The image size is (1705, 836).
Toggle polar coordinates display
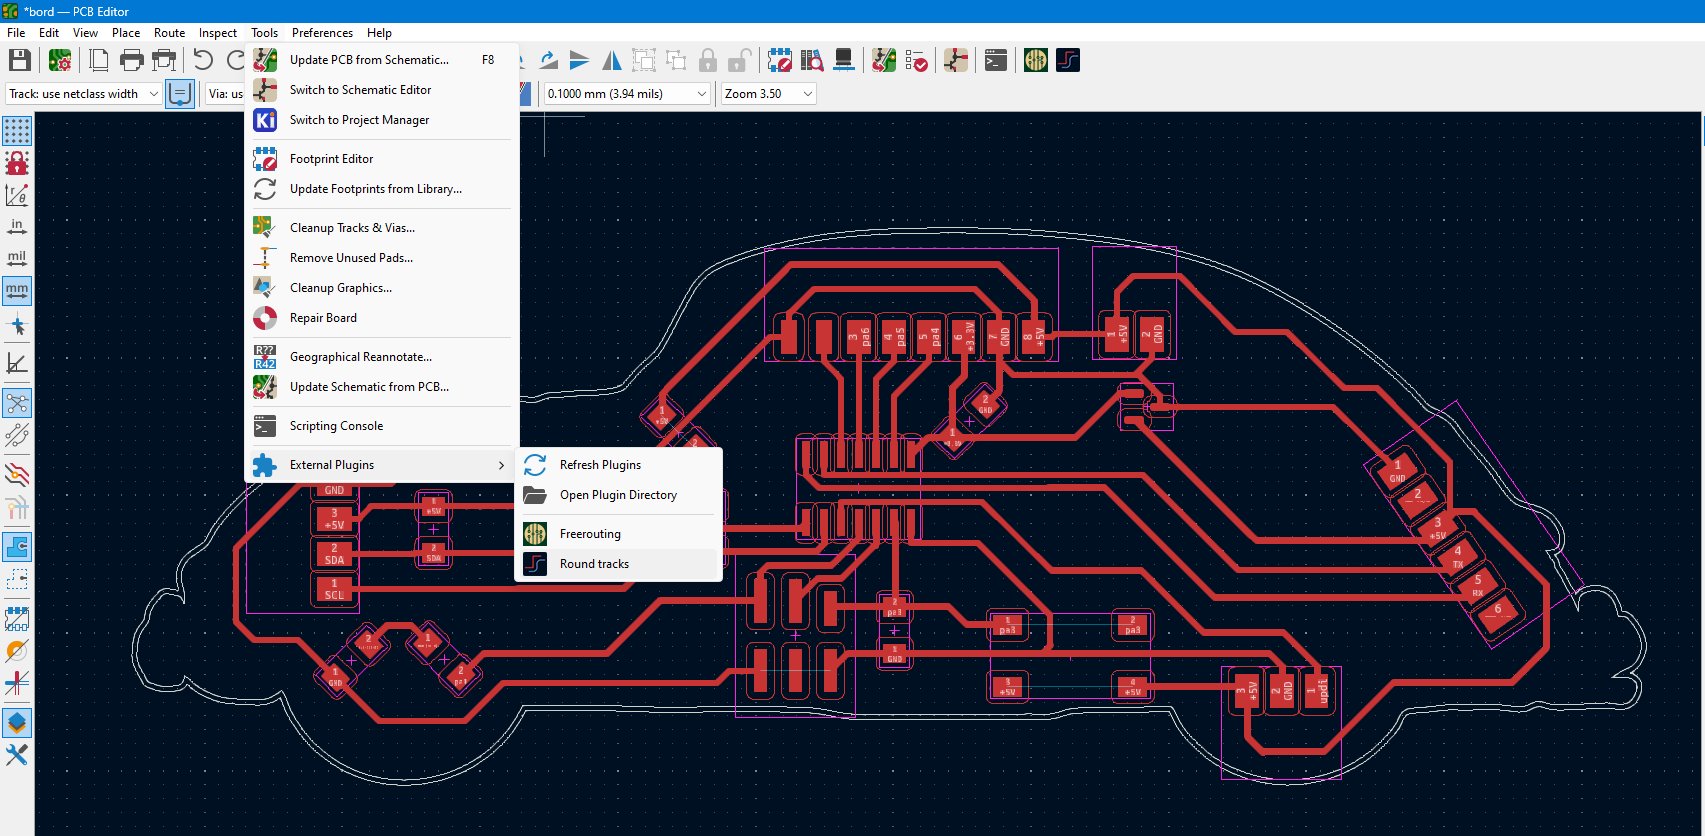tap(17, 195)
